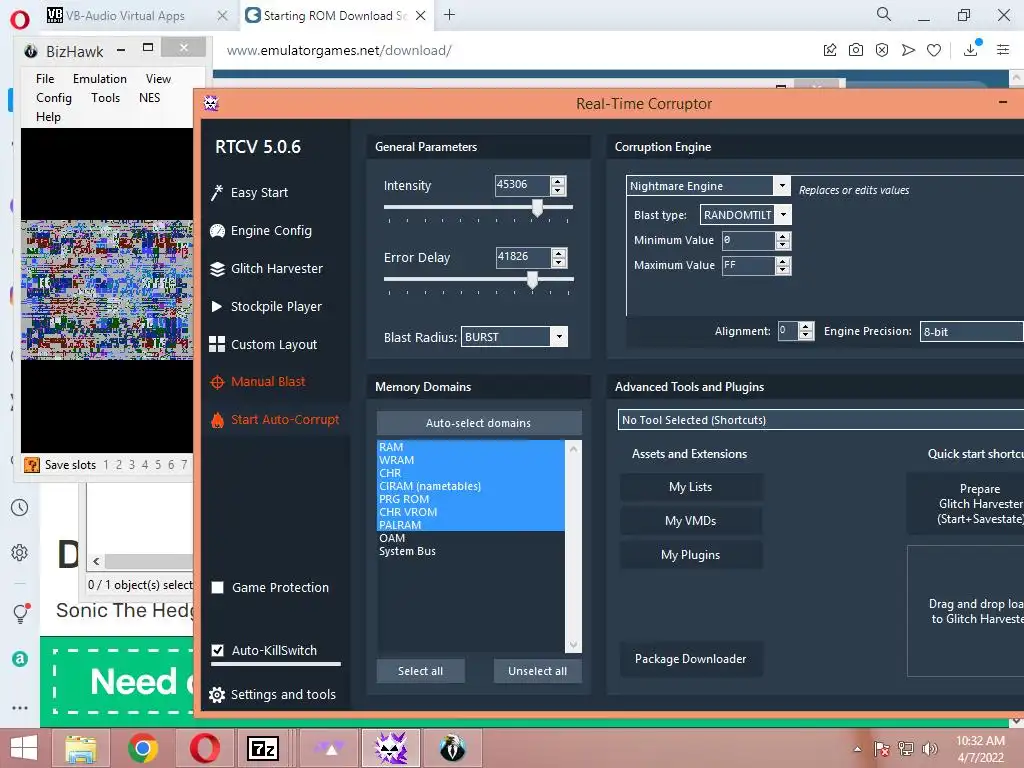Click Memory Domains list scrollbar
The width and height of the screenshot is (1024, 768).
point(573,547)
